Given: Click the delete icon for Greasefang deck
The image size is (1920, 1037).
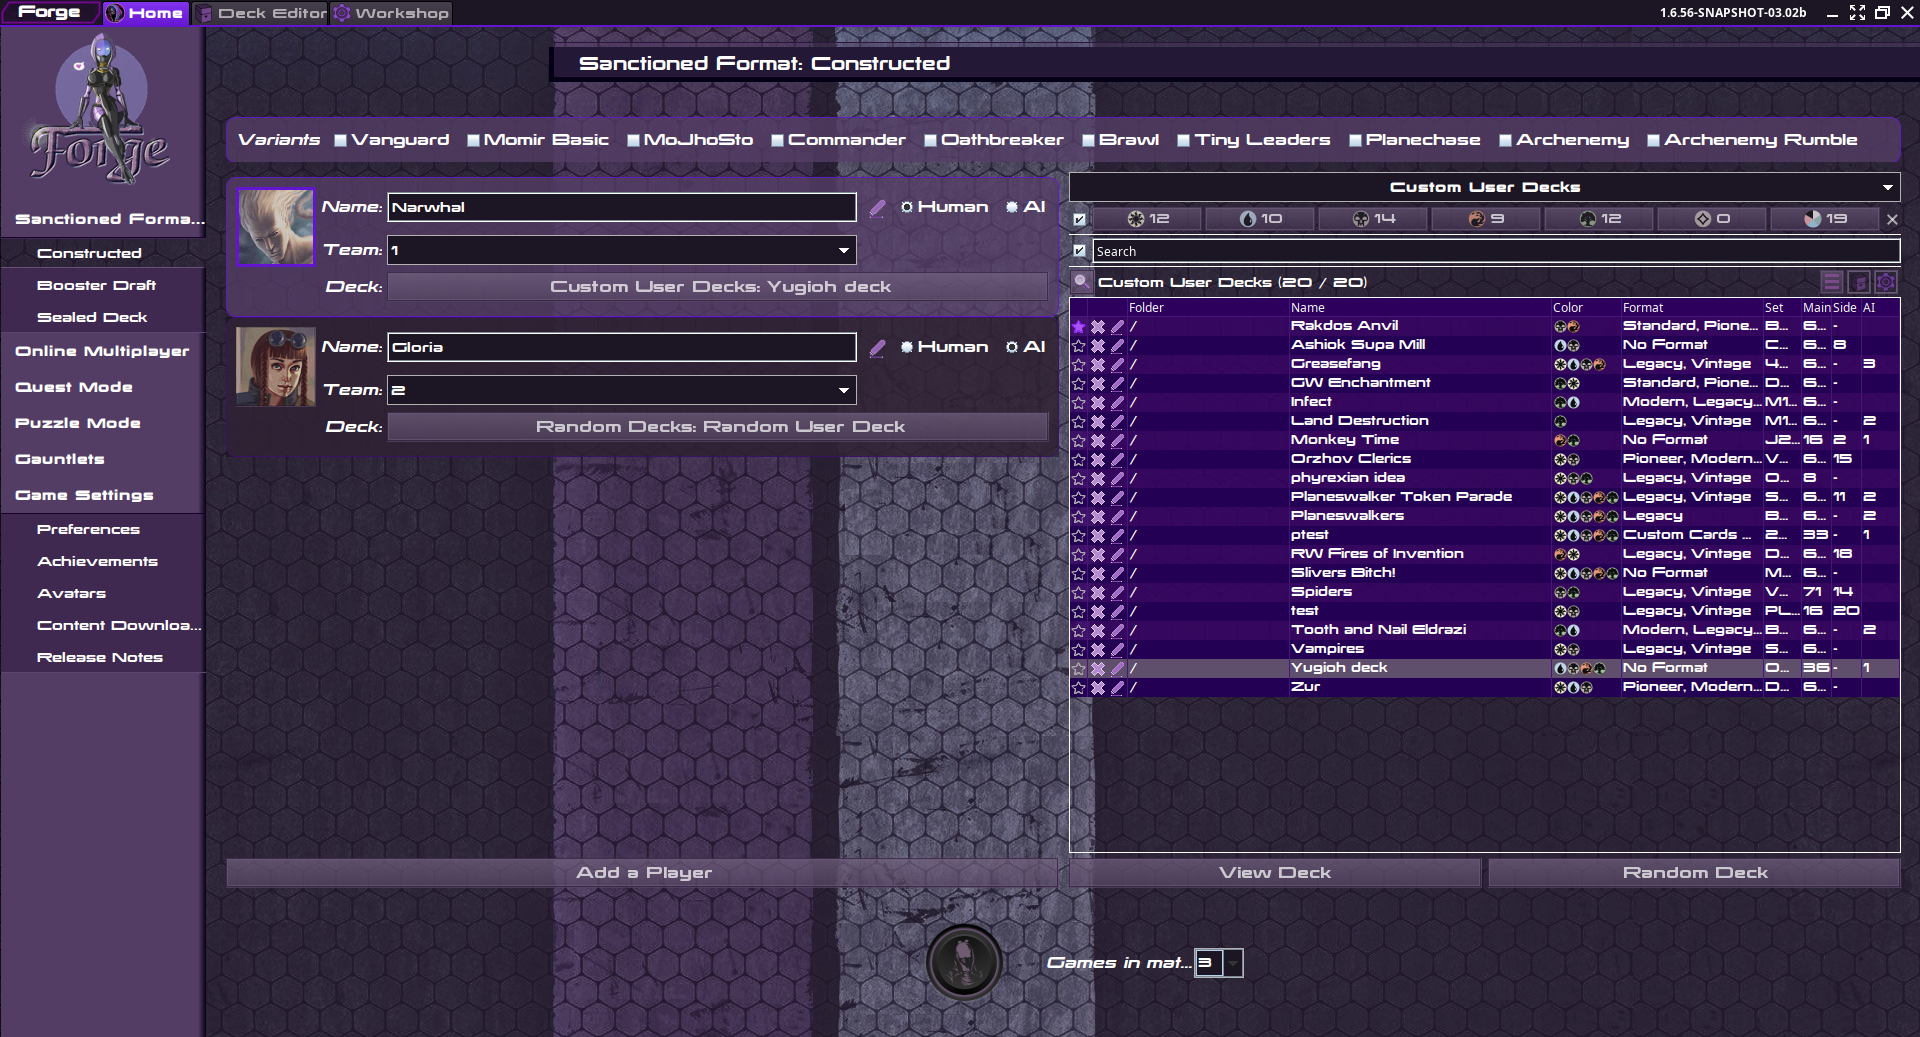Looking at the screenshot, I should 1098,365.
